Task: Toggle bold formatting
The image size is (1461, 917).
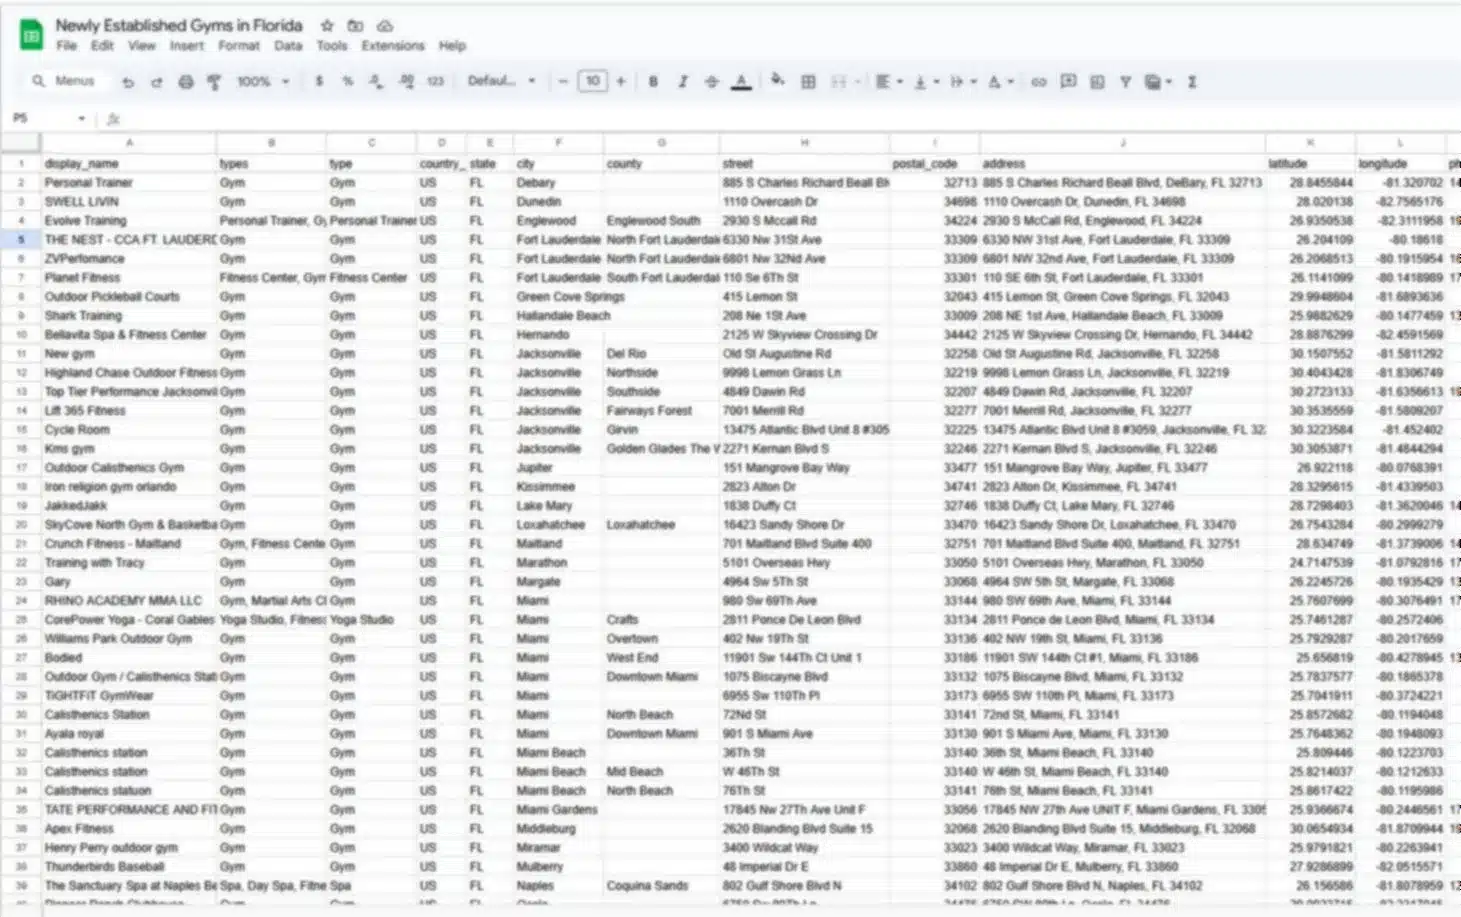Action: 653,82
